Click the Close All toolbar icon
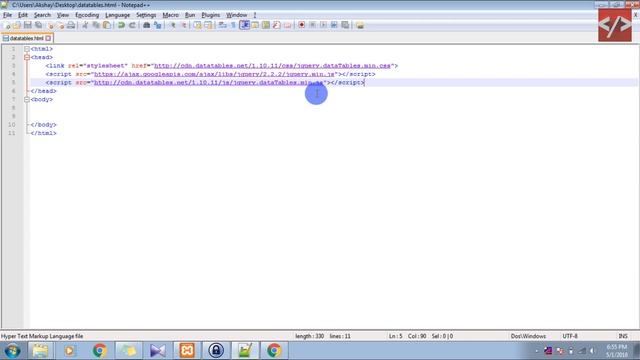 60,25
